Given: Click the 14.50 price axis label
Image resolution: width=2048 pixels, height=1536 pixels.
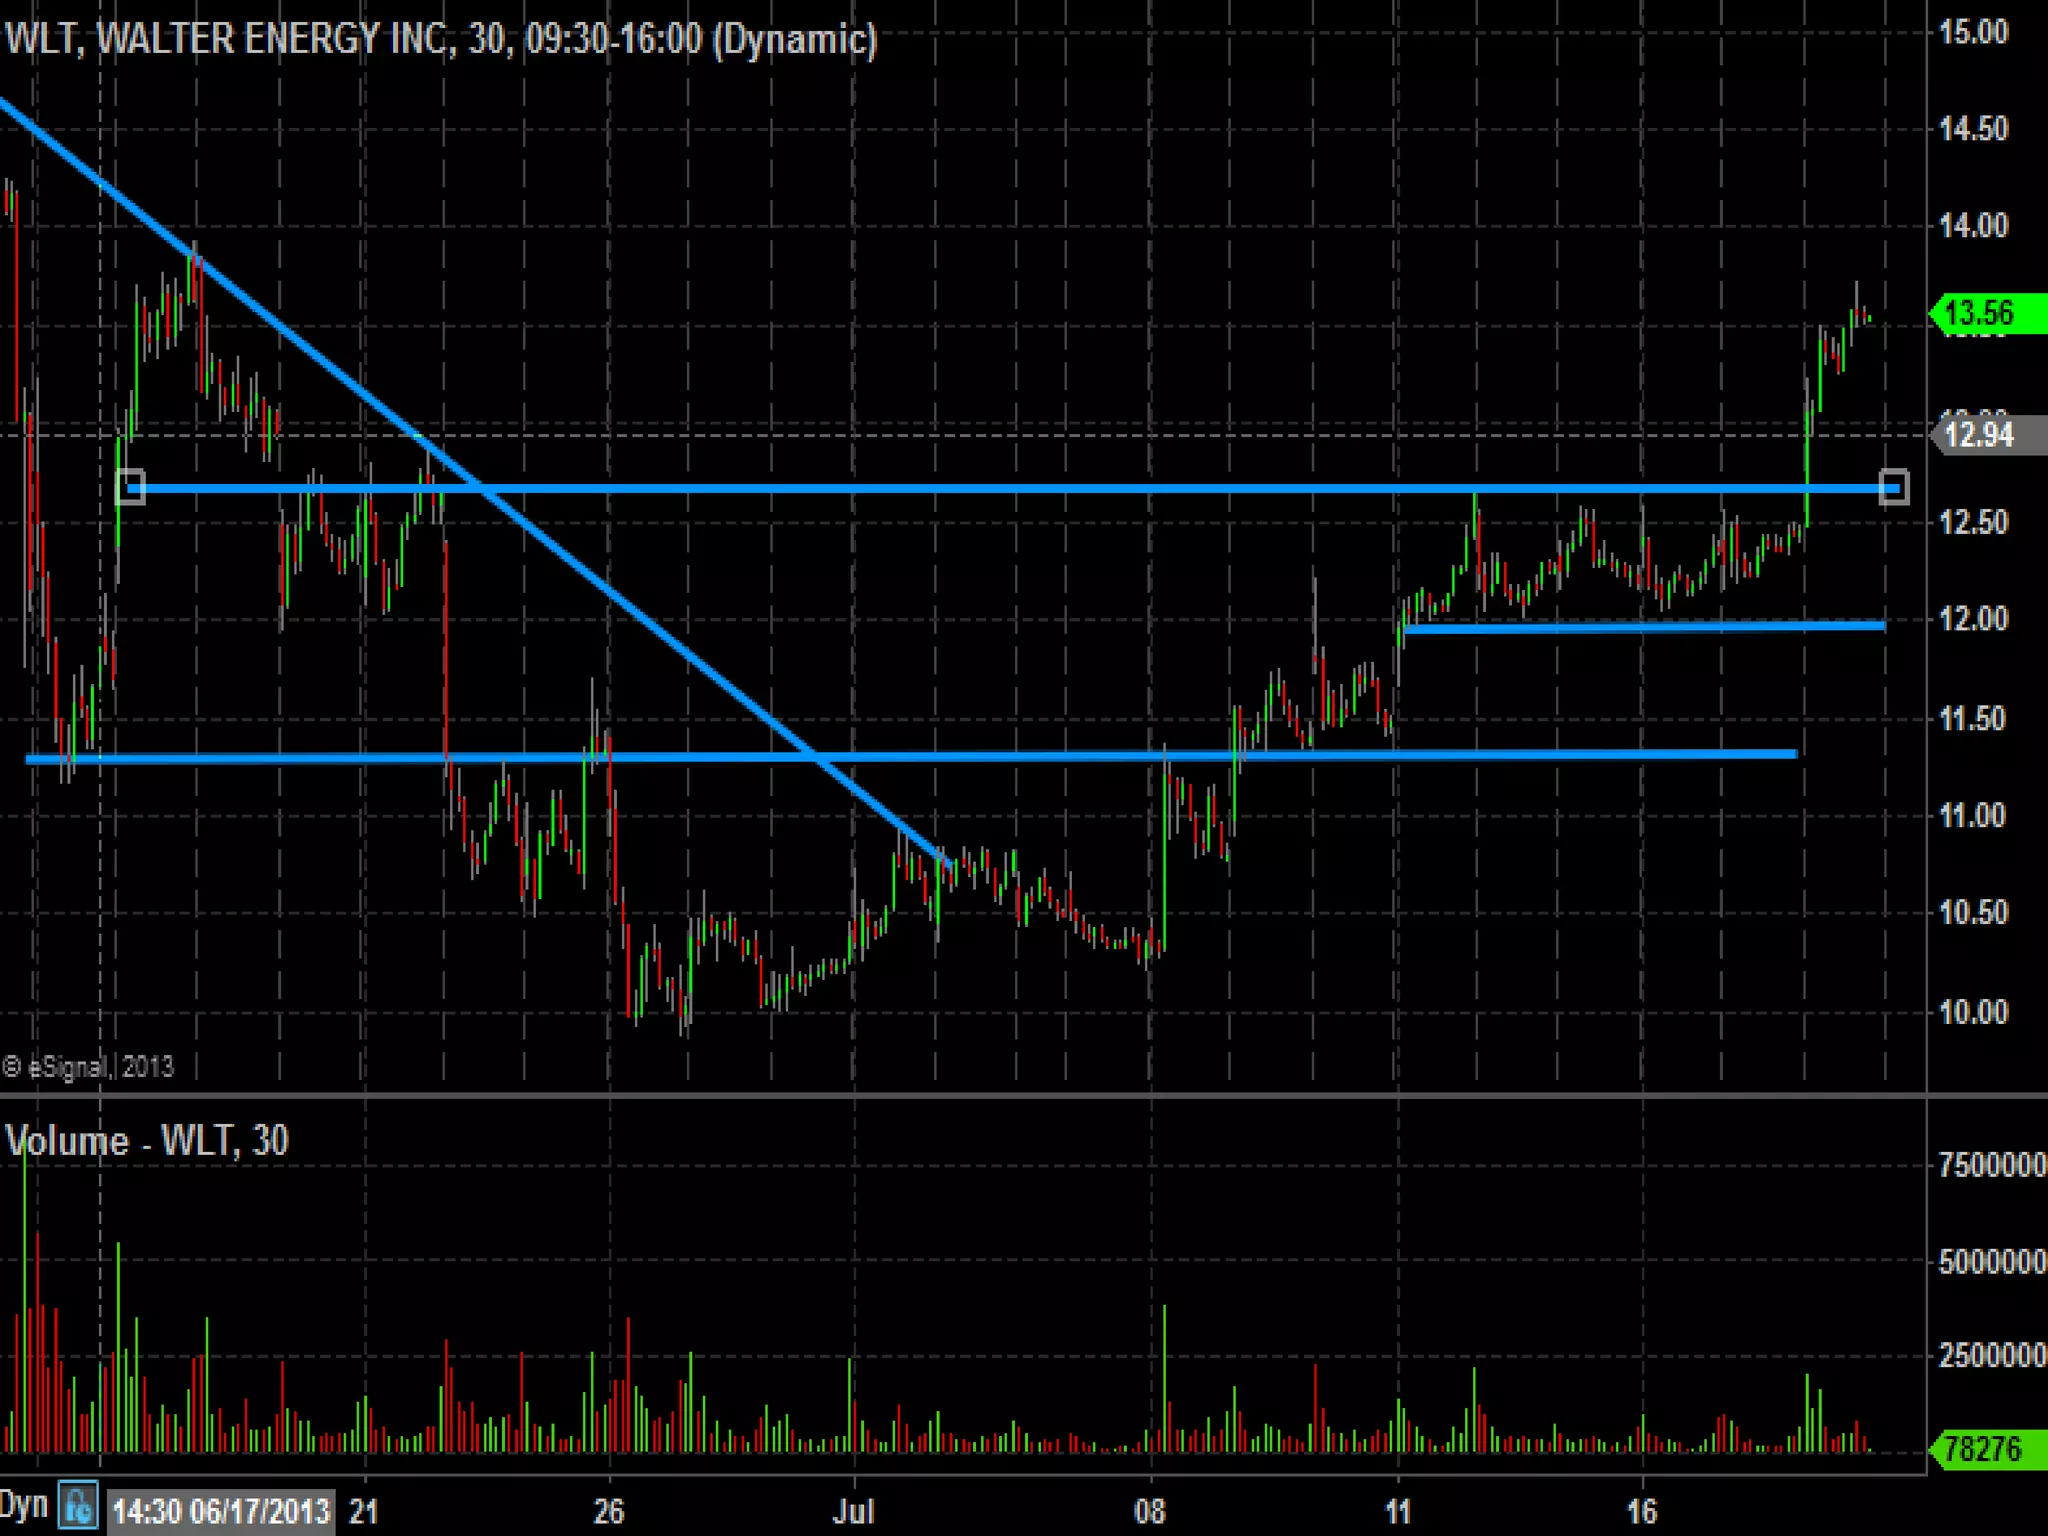Looking at the screenshot, I should [1973, 129].
